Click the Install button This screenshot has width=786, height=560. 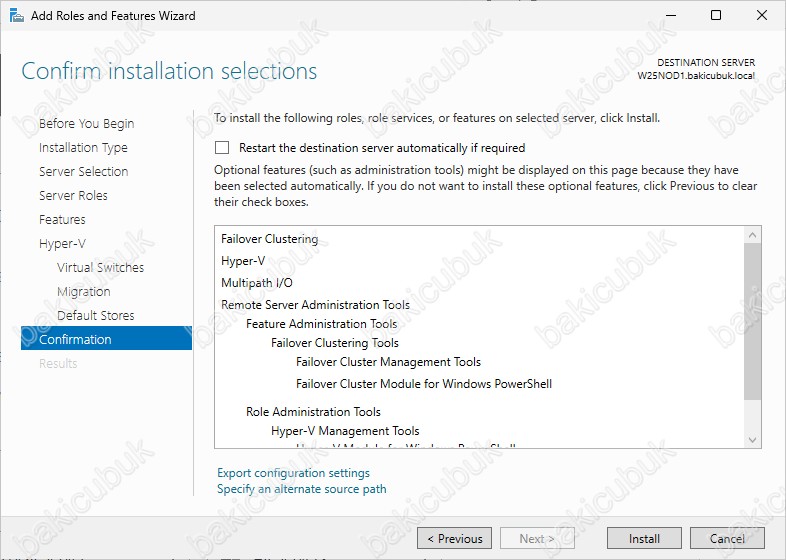tap(644, 538)
